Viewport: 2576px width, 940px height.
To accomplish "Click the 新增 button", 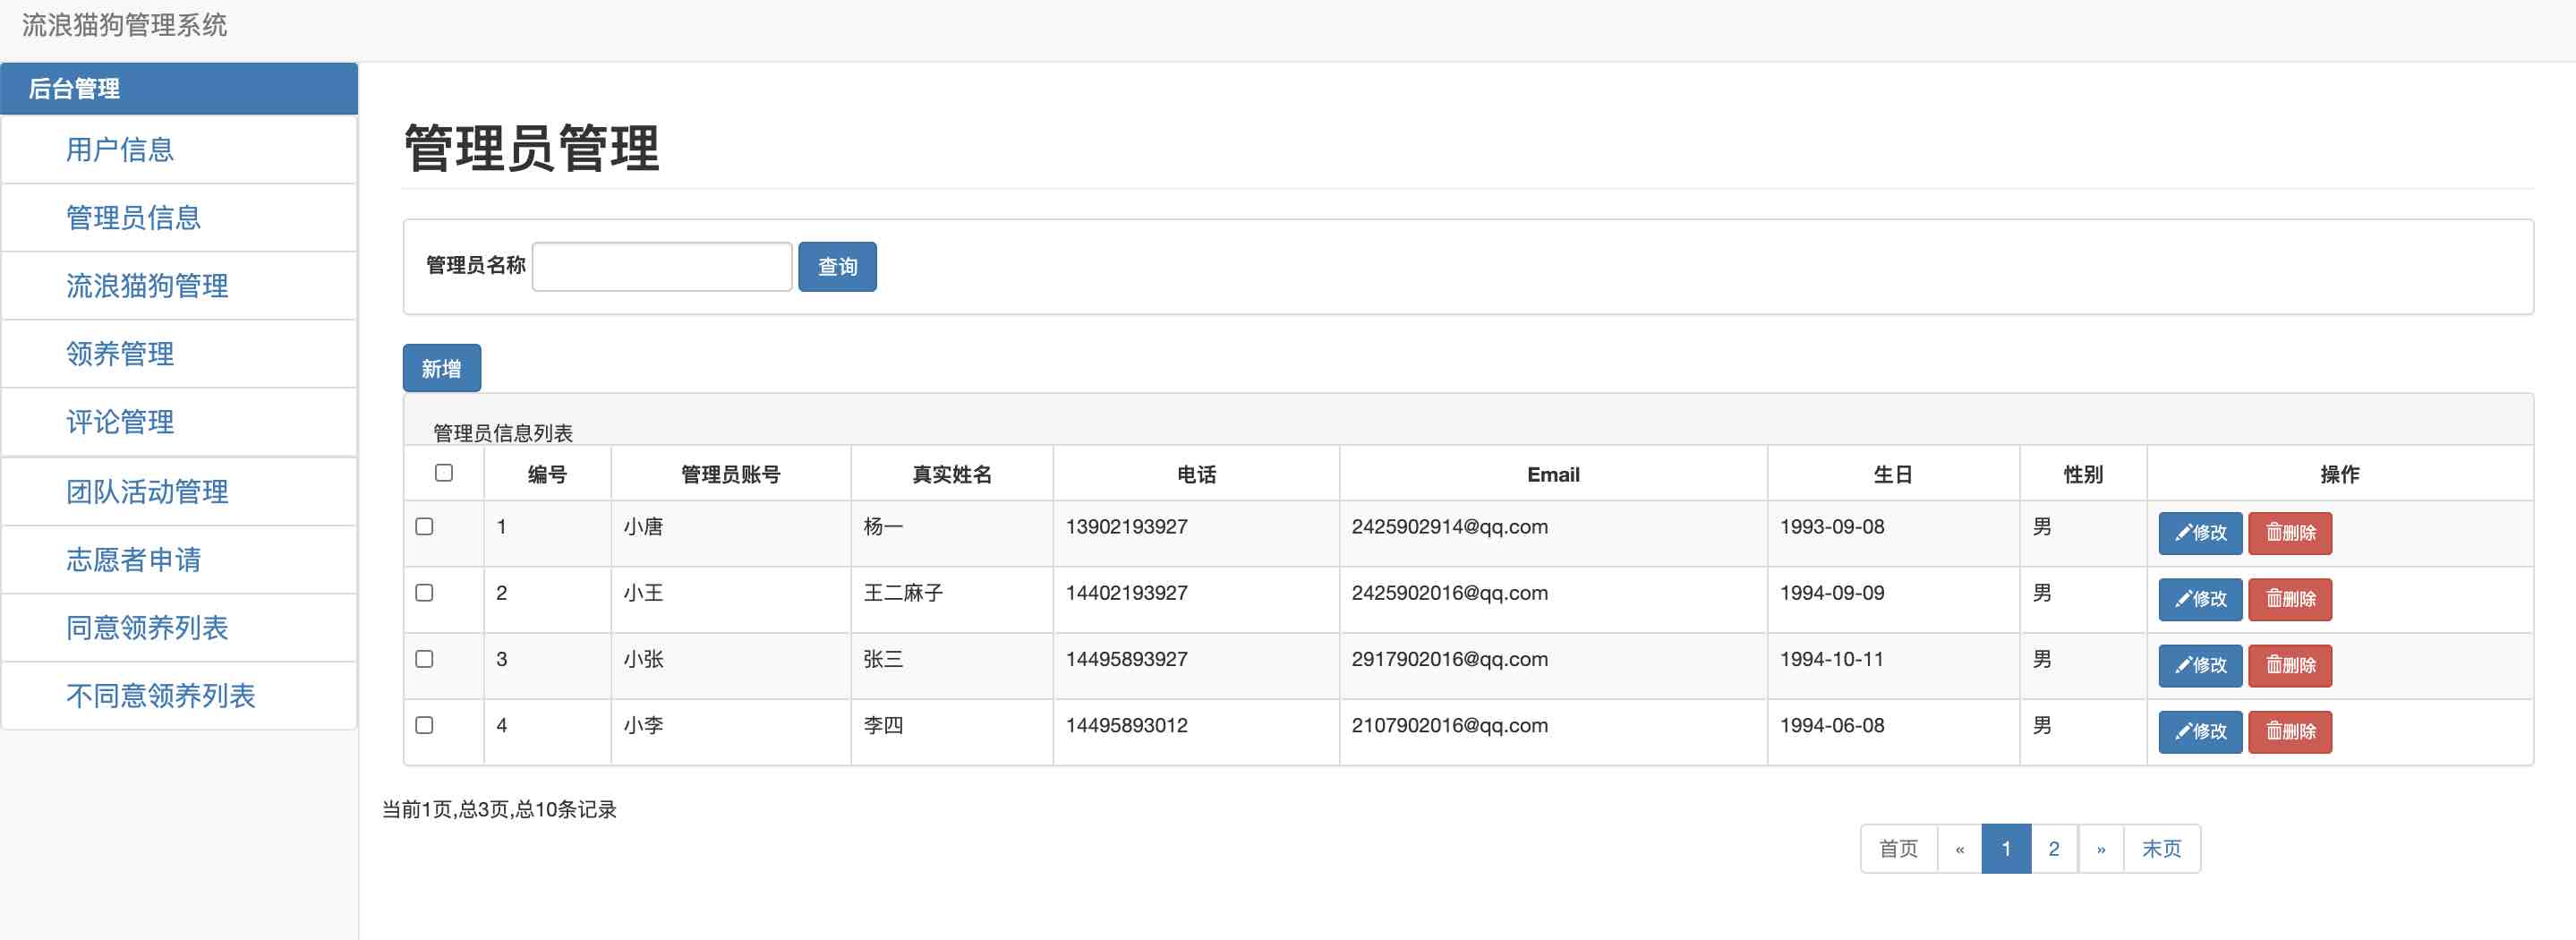I will click(441, 369).
